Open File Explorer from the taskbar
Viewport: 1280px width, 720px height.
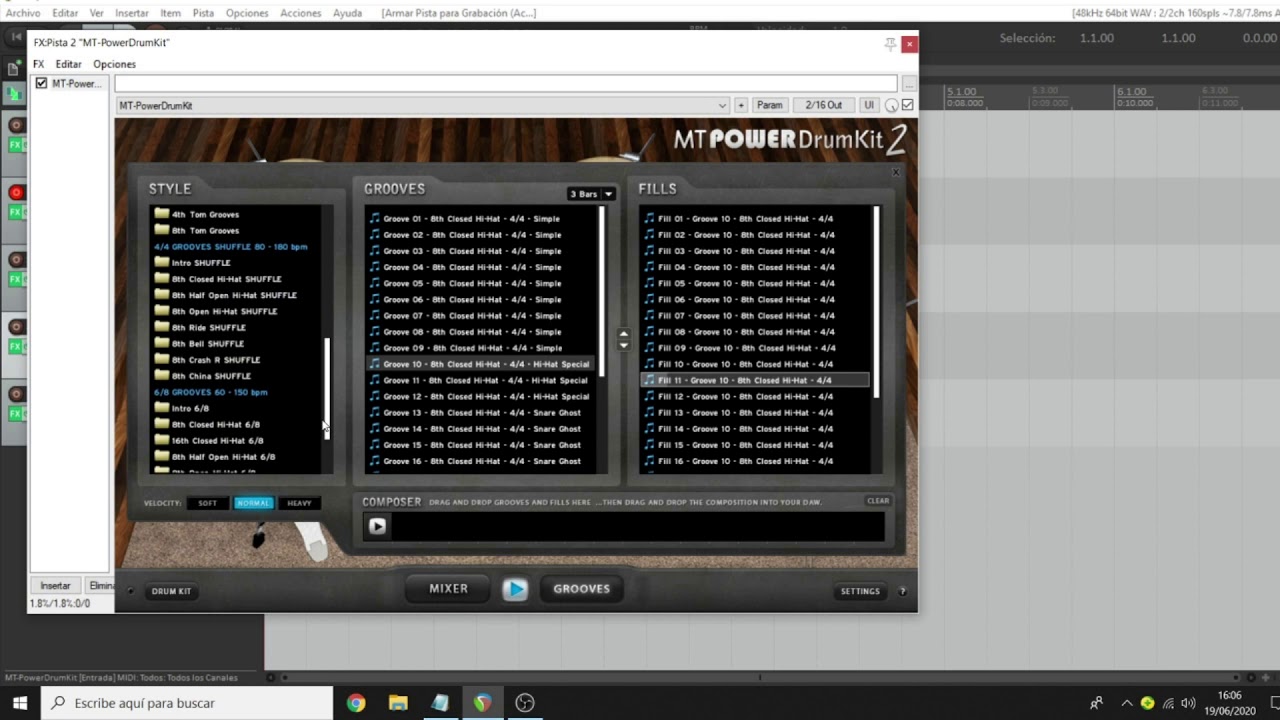[x=398, y=703]
